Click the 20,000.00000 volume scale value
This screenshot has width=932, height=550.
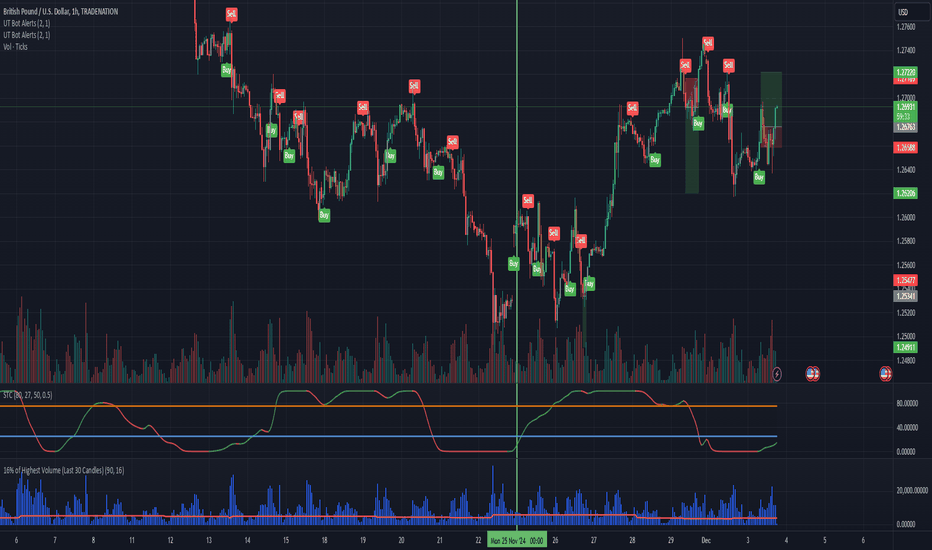coord(912,491)
